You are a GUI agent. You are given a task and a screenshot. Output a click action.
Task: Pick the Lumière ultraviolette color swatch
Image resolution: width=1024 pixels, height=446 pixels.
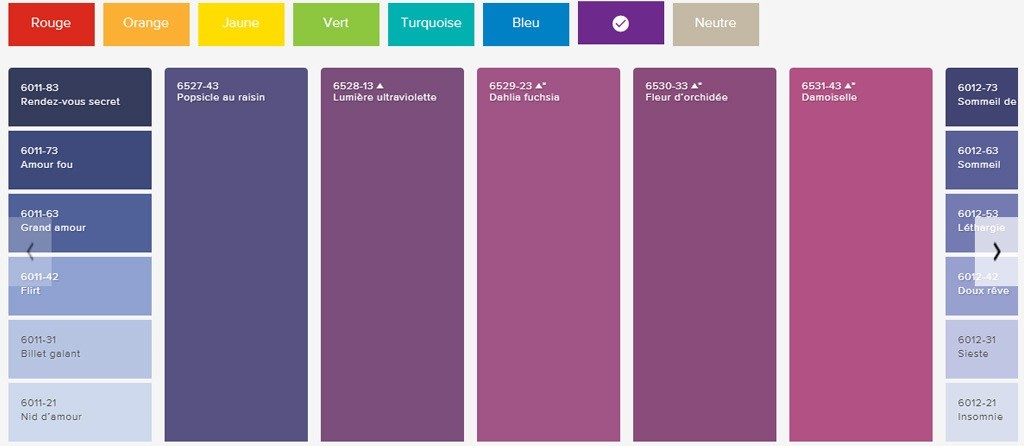pos(392,255)
